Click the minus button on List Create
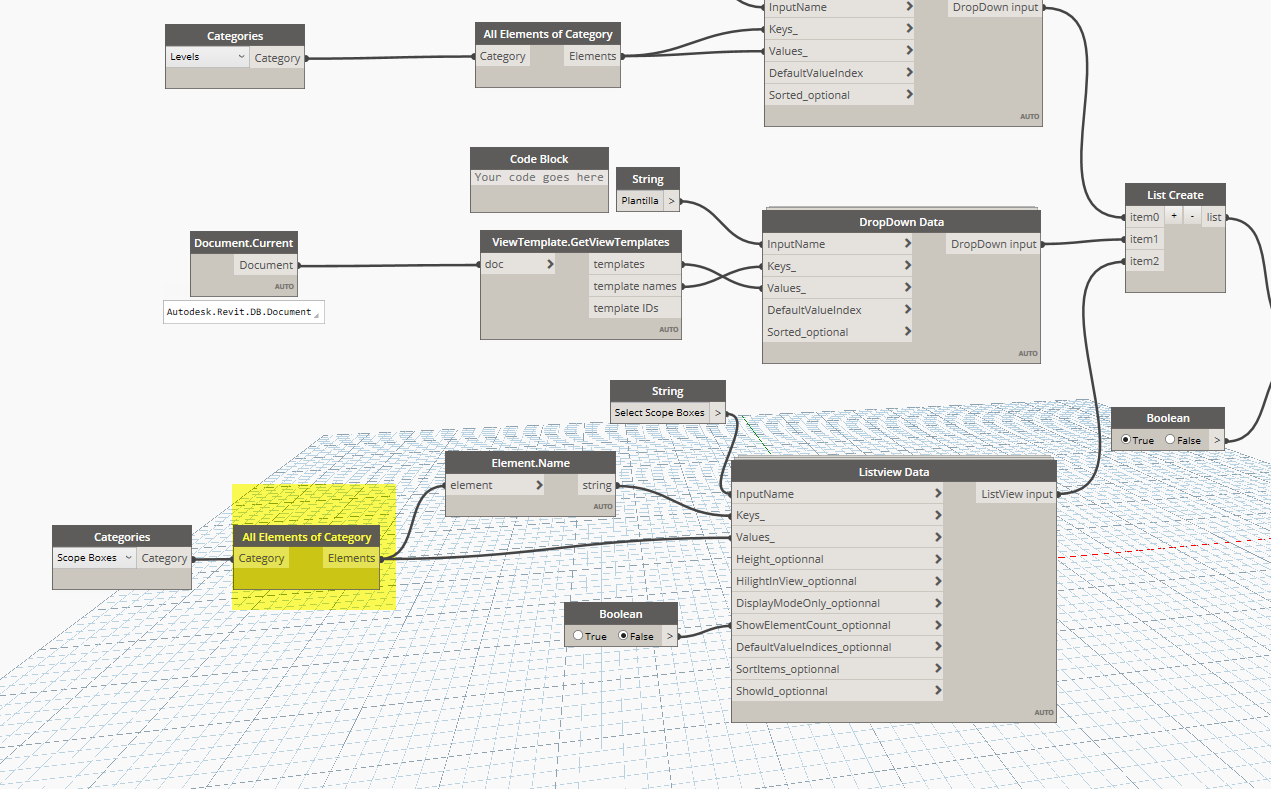Viewport: 1271px width, 789px height. (x=1192, y=214)
